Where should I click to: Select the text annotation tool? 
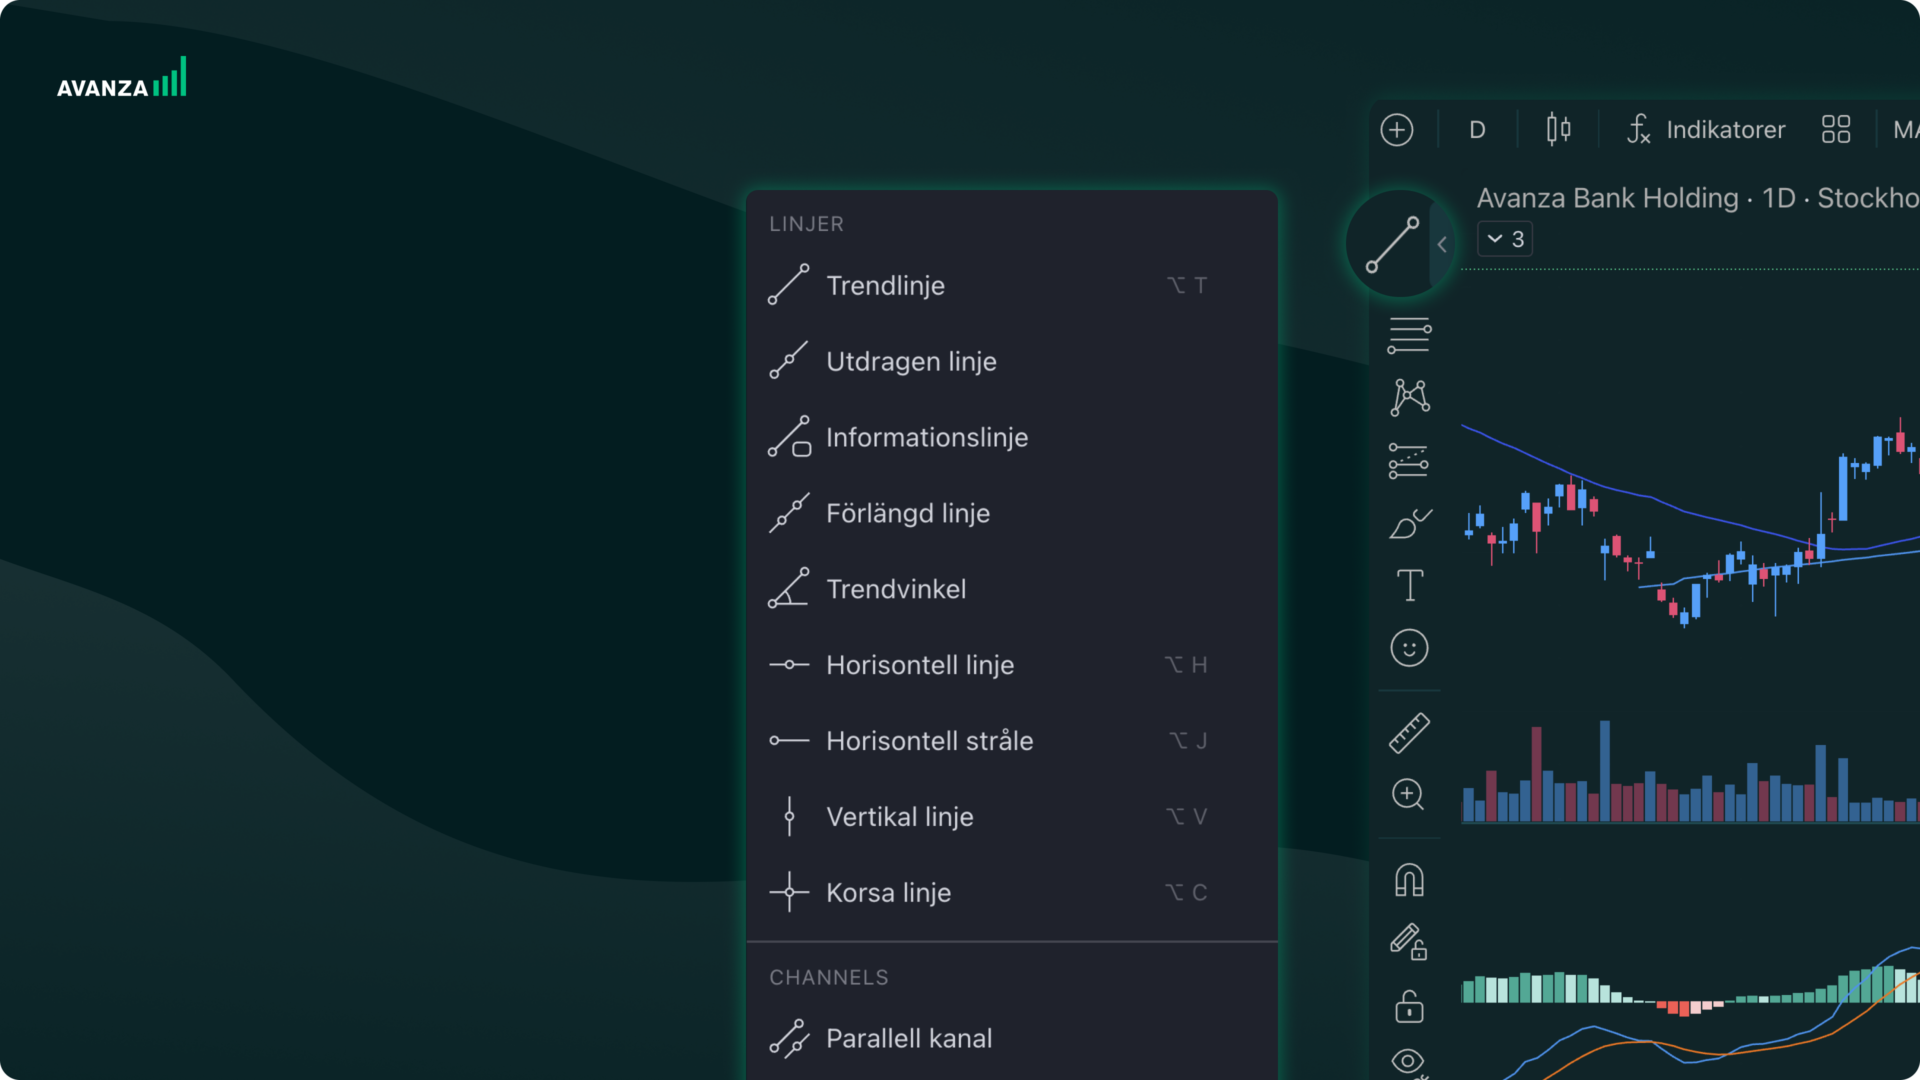(1409, 585)
